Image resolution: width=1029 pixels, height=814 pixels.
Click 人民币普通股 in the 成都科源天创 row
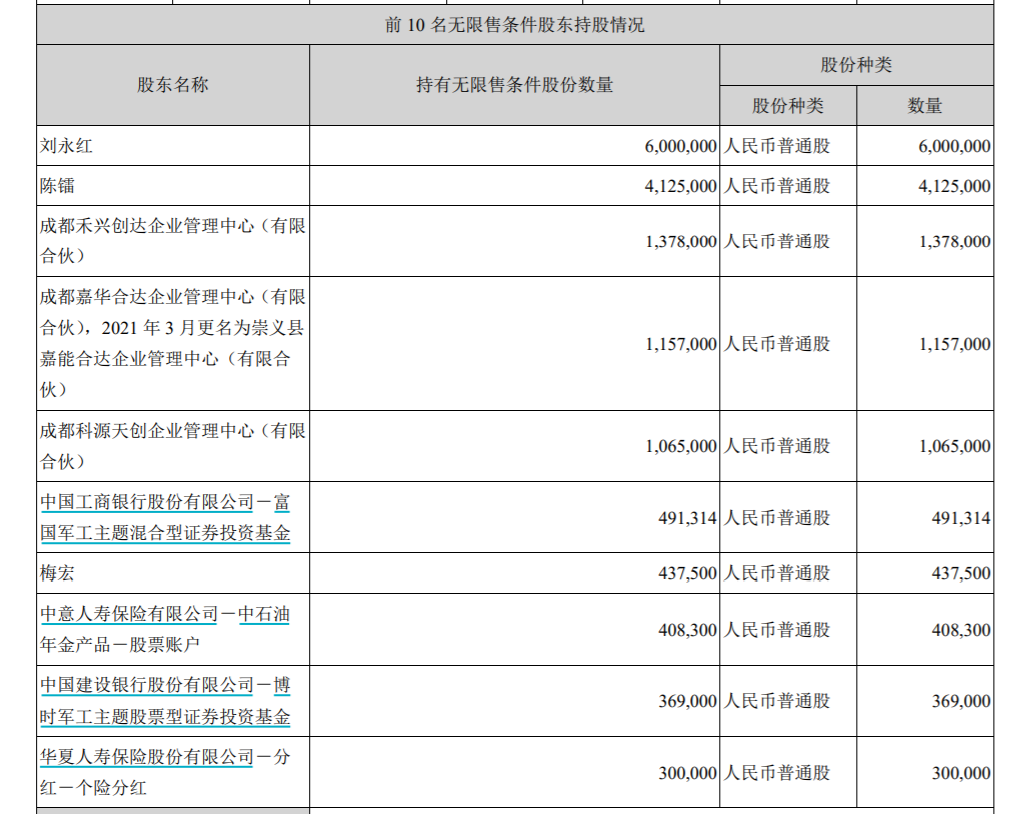[777, 446]
